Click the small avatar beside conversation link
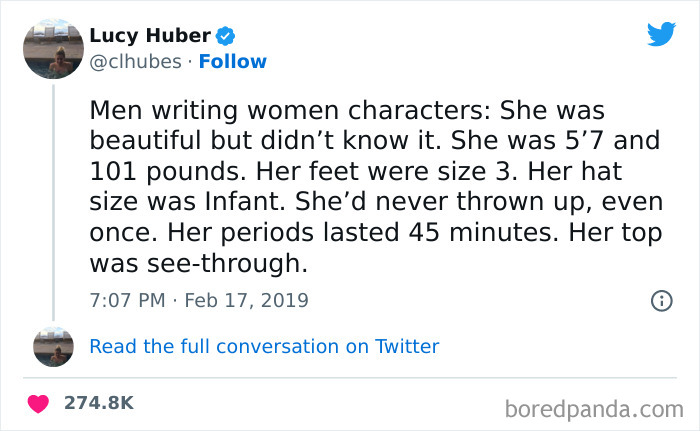 53,347
